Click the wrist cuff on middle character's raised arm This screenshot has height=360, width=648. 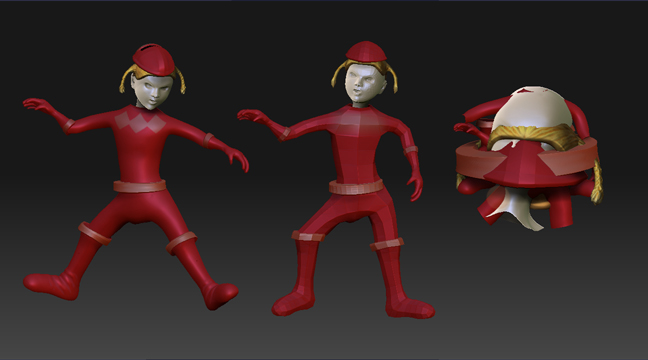pyautogui.click(x=284, y=134)
